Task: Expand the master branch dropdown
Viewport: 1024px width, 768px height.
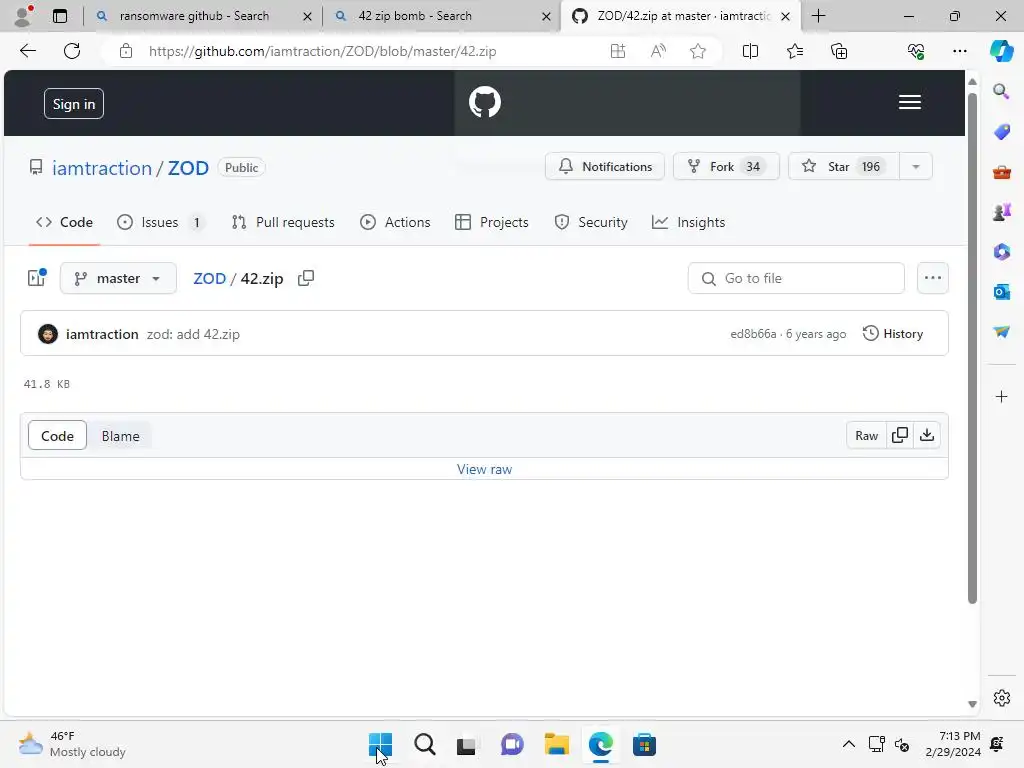Action: (x=118, y=278)
